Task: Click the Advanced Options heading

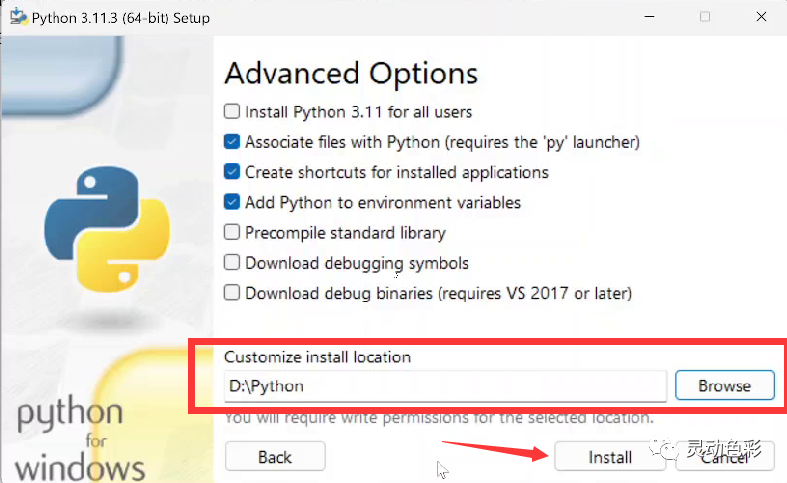Action: coord(351,74)
